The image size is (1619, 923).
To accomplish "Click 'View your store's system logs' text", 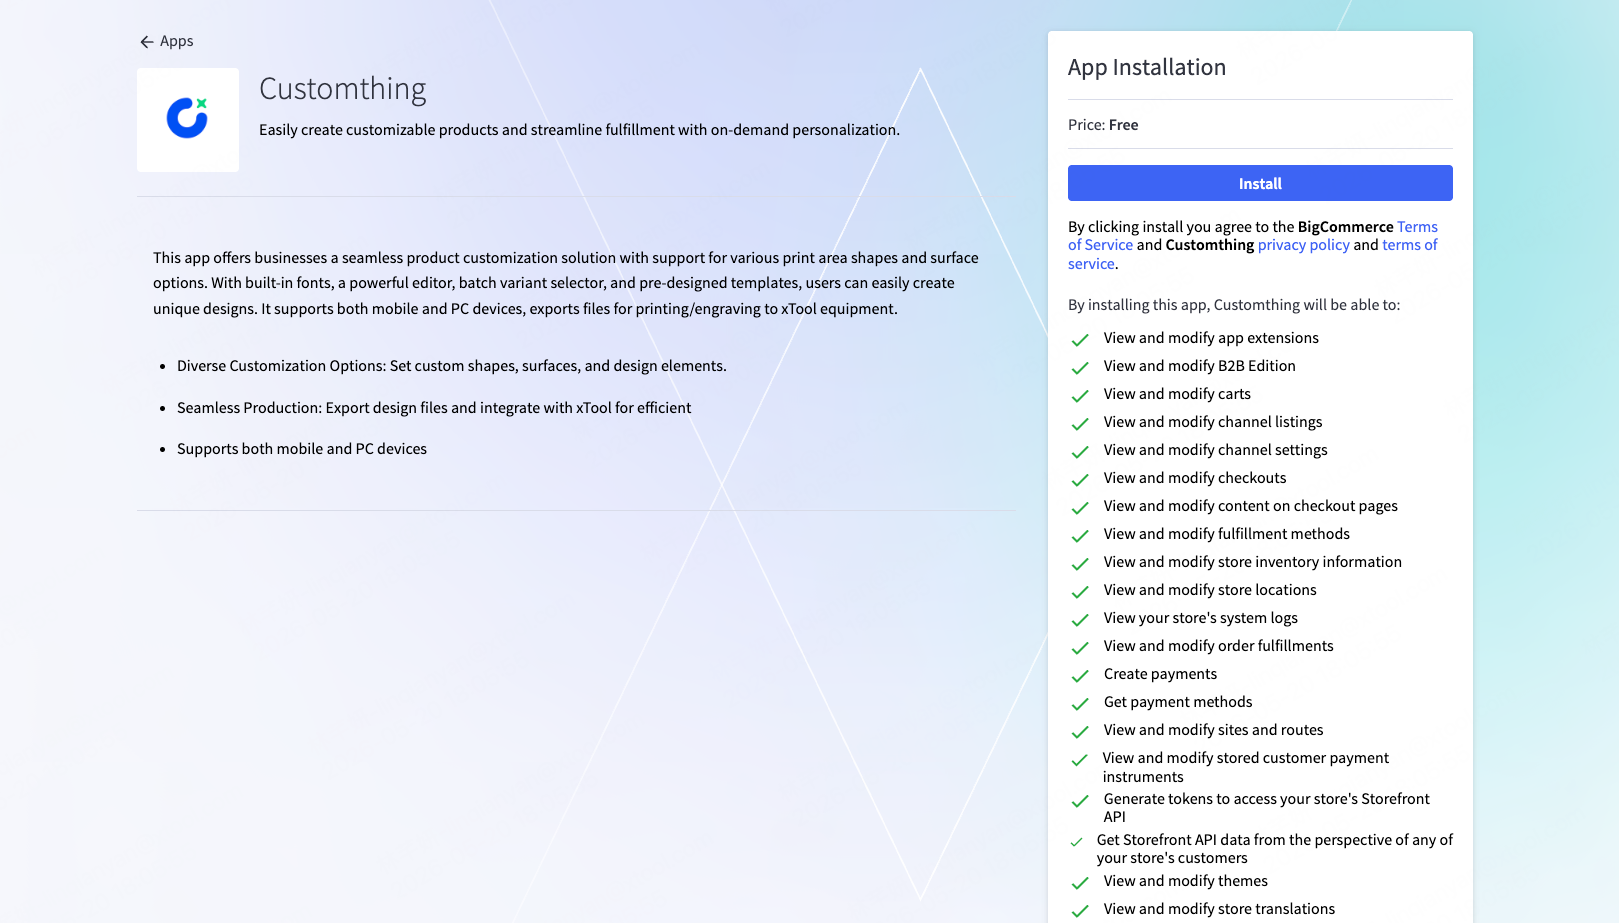I will [1201, 618].
